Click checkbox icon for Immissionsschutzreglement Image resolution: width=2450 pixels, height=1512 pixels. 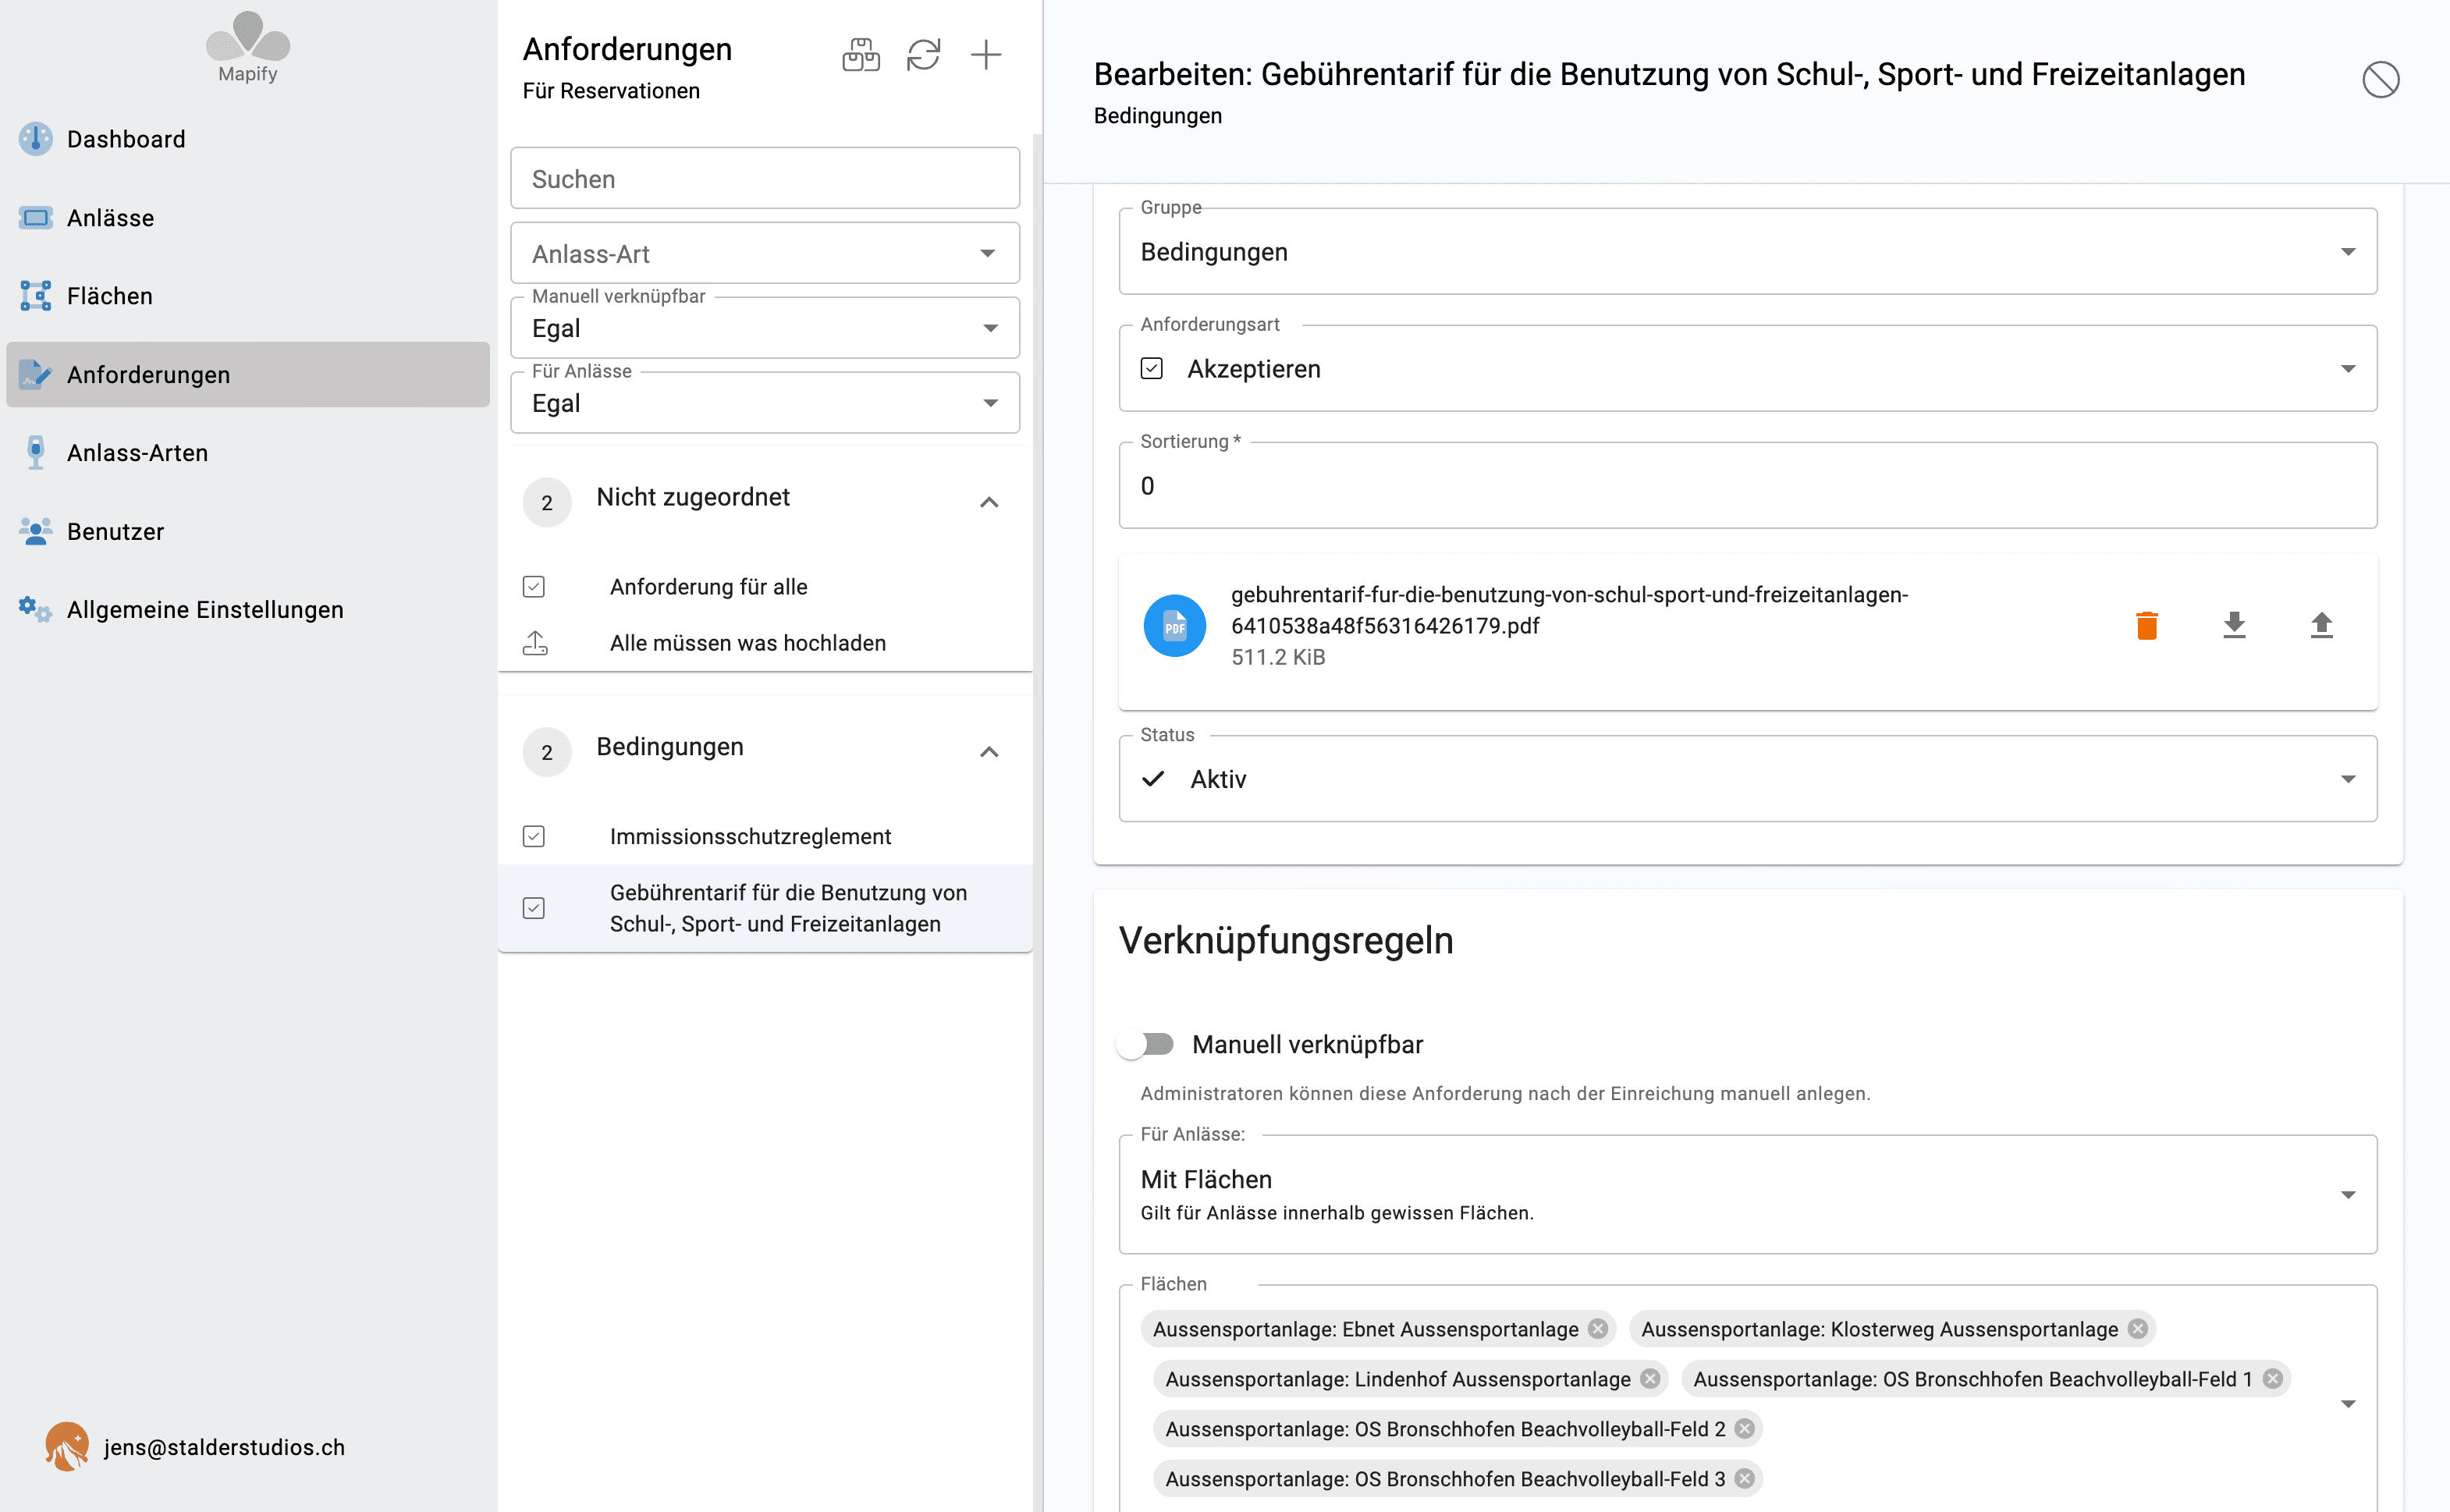tap(534, 836)
